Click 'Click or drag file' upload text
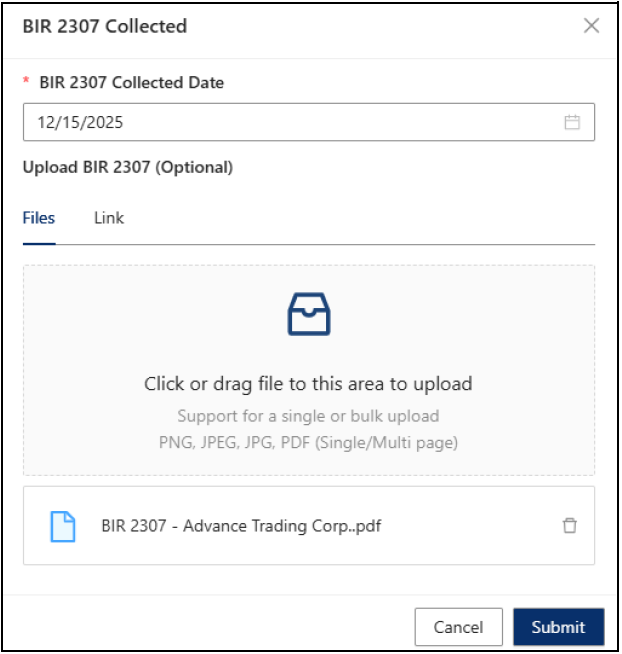This screenshot has height=654, width=622. tap(308, 384)
